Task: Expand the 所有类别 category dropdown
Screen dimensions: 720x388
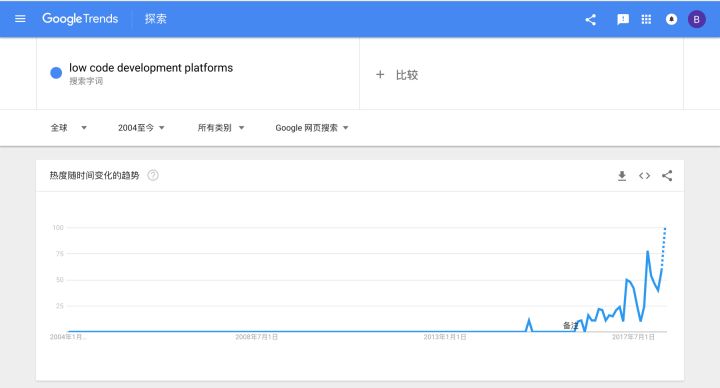Action: coord(220,128)
